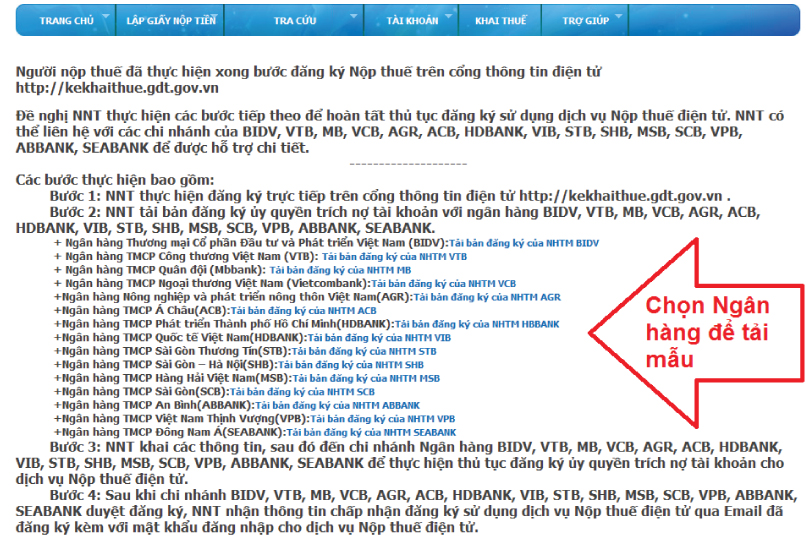This screenshot has width=806, height=547.
Task: Click the 'Bước 4' step label
Action: coord(76,495)
